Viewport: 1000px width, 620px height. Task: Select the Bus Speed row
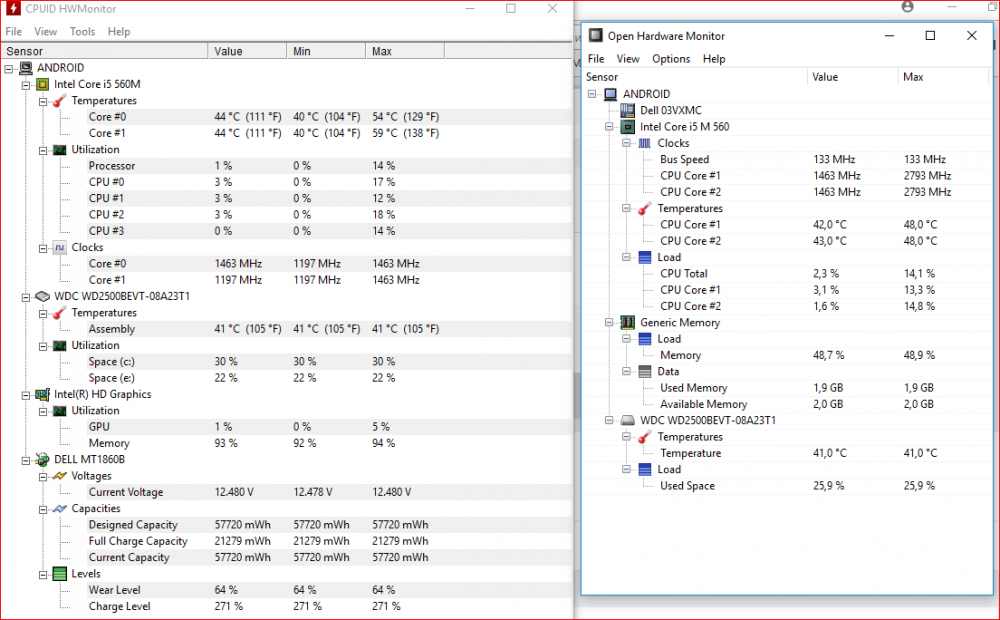pos(787,159)
